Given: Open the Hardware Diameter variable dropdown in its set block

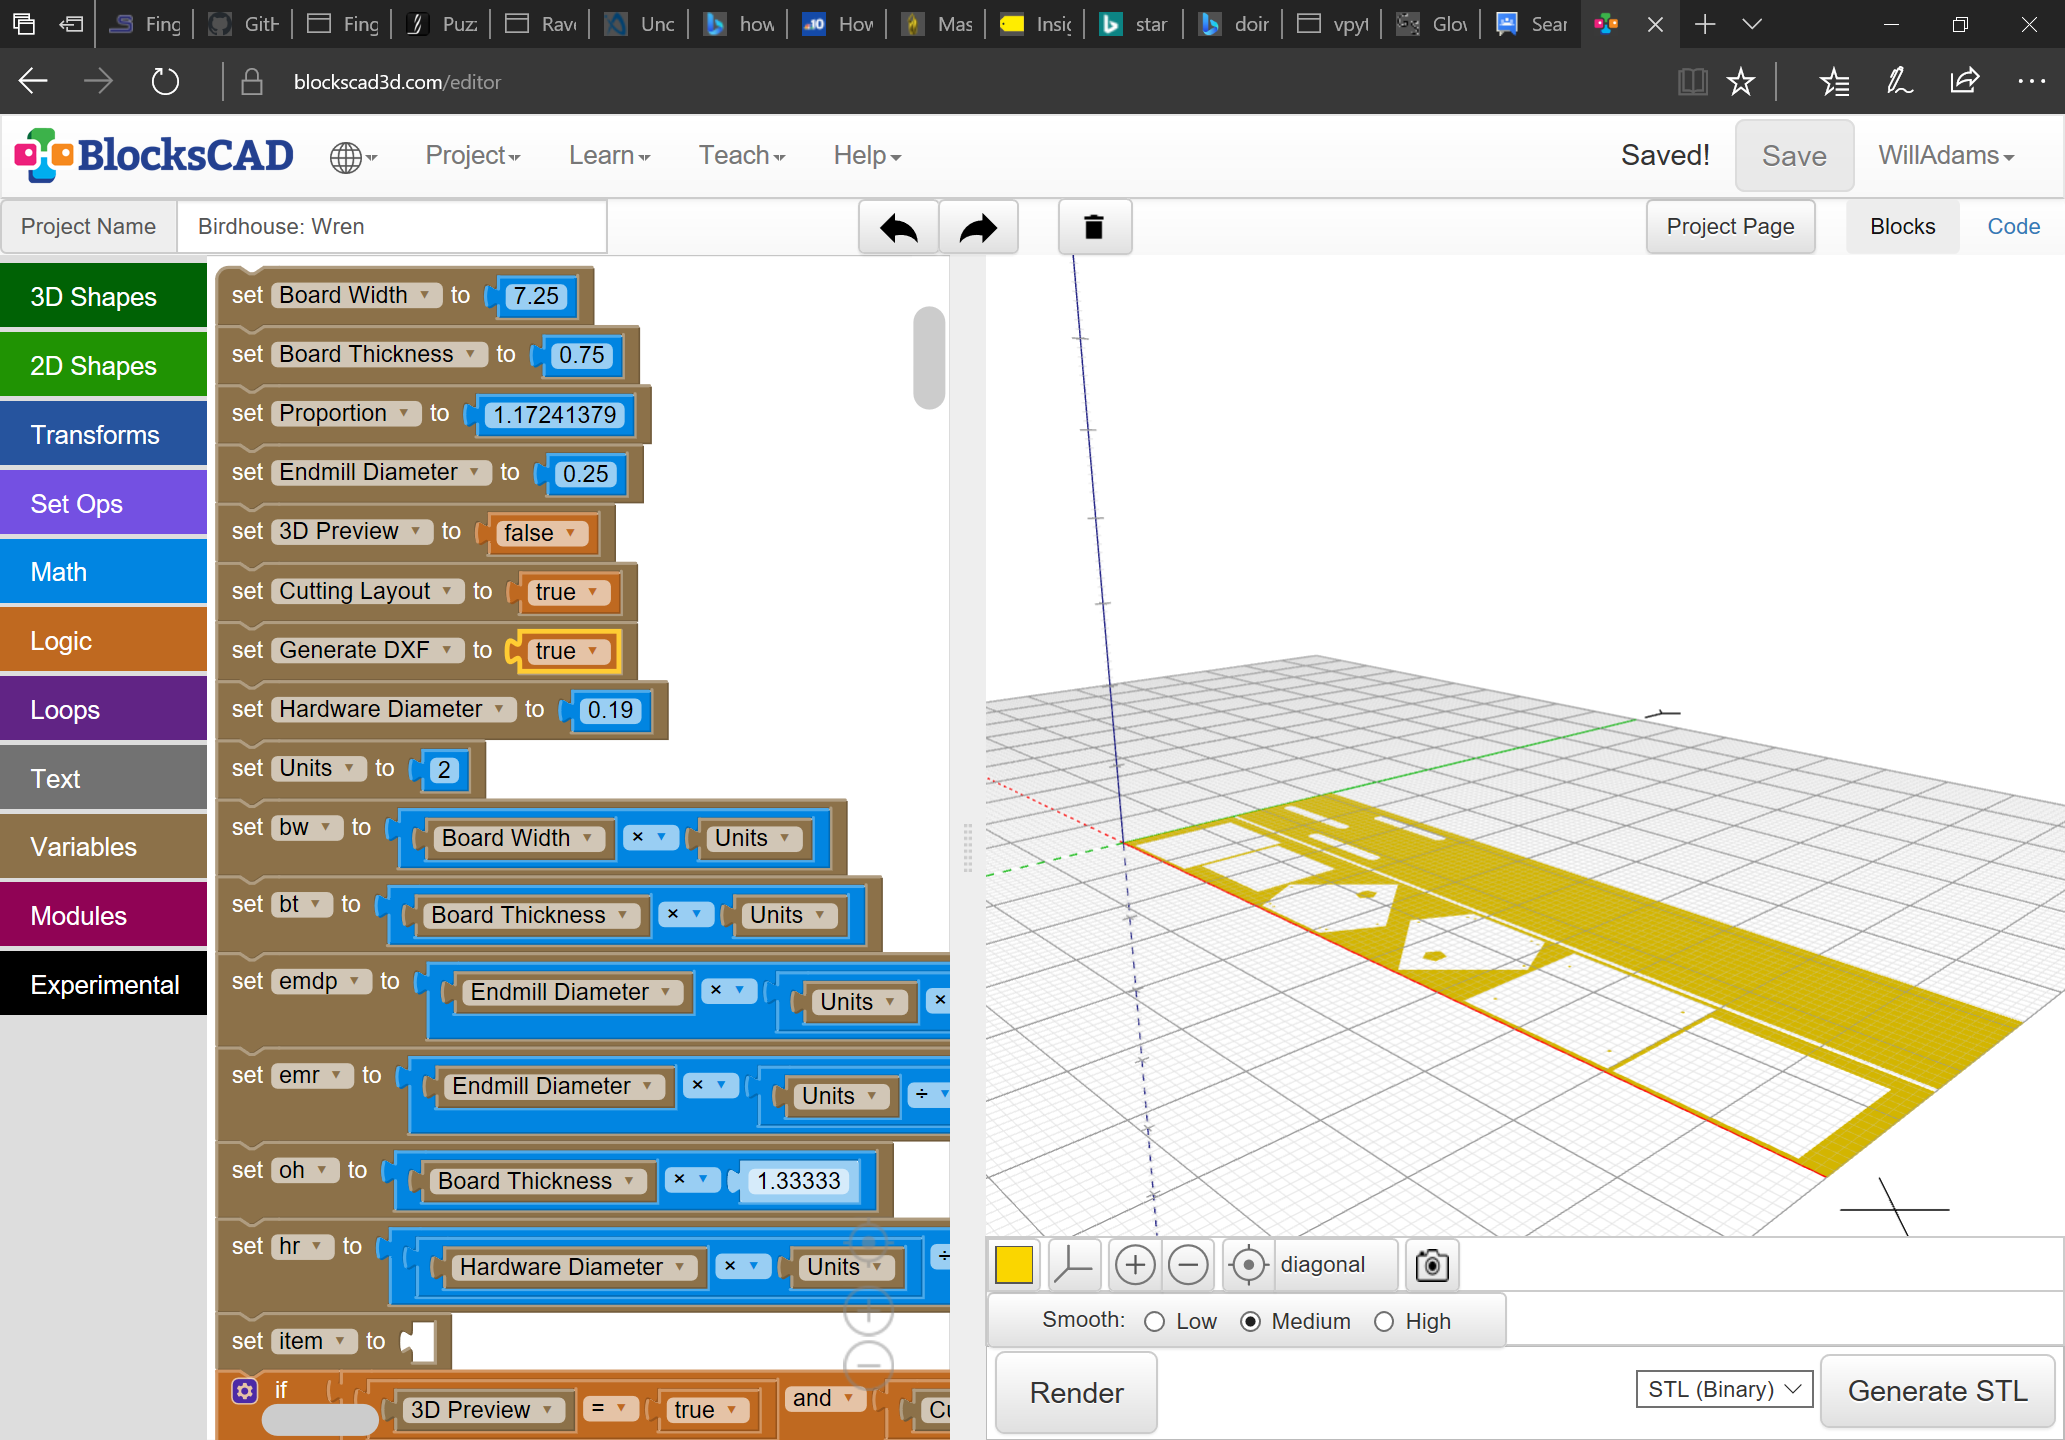Looking at the screenshot, I should (x=394, y=709).
